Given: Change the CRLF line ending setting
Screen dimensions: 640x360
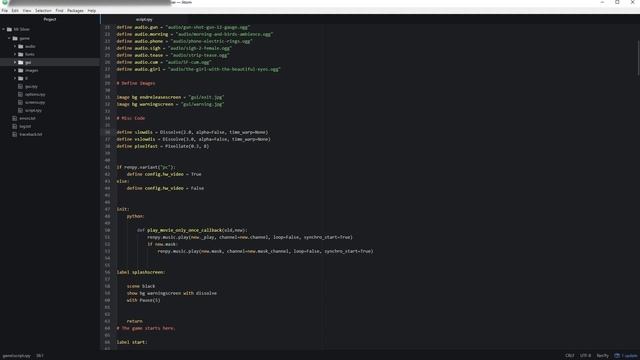Looking at the screenshot, I should pyautogui.click(x=570, y=356).
